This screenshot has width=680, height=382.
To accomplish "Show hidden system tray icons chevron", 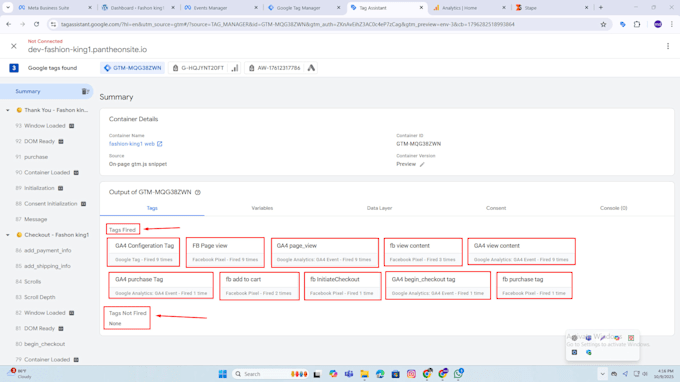I will point(602,374).
